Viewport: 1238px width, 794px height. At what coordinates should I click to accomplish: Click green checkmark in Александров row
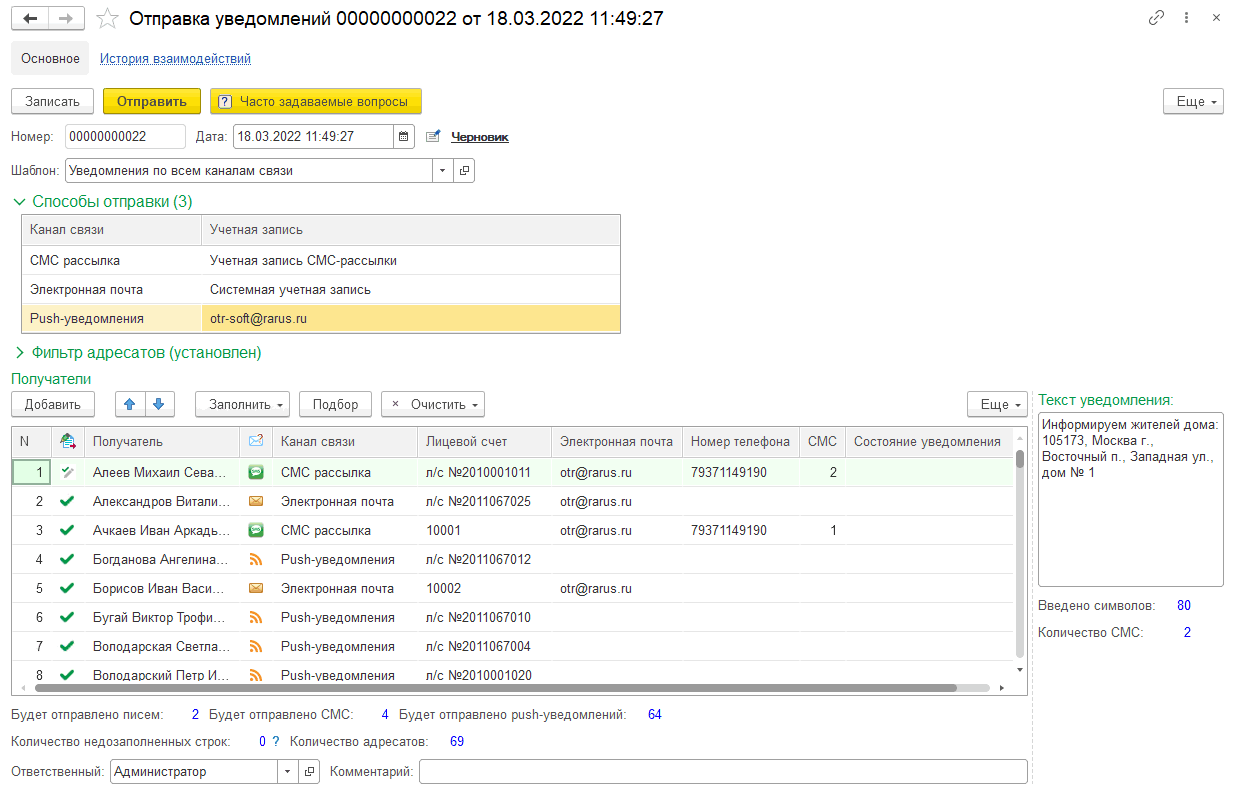click(x=67, y=501)
